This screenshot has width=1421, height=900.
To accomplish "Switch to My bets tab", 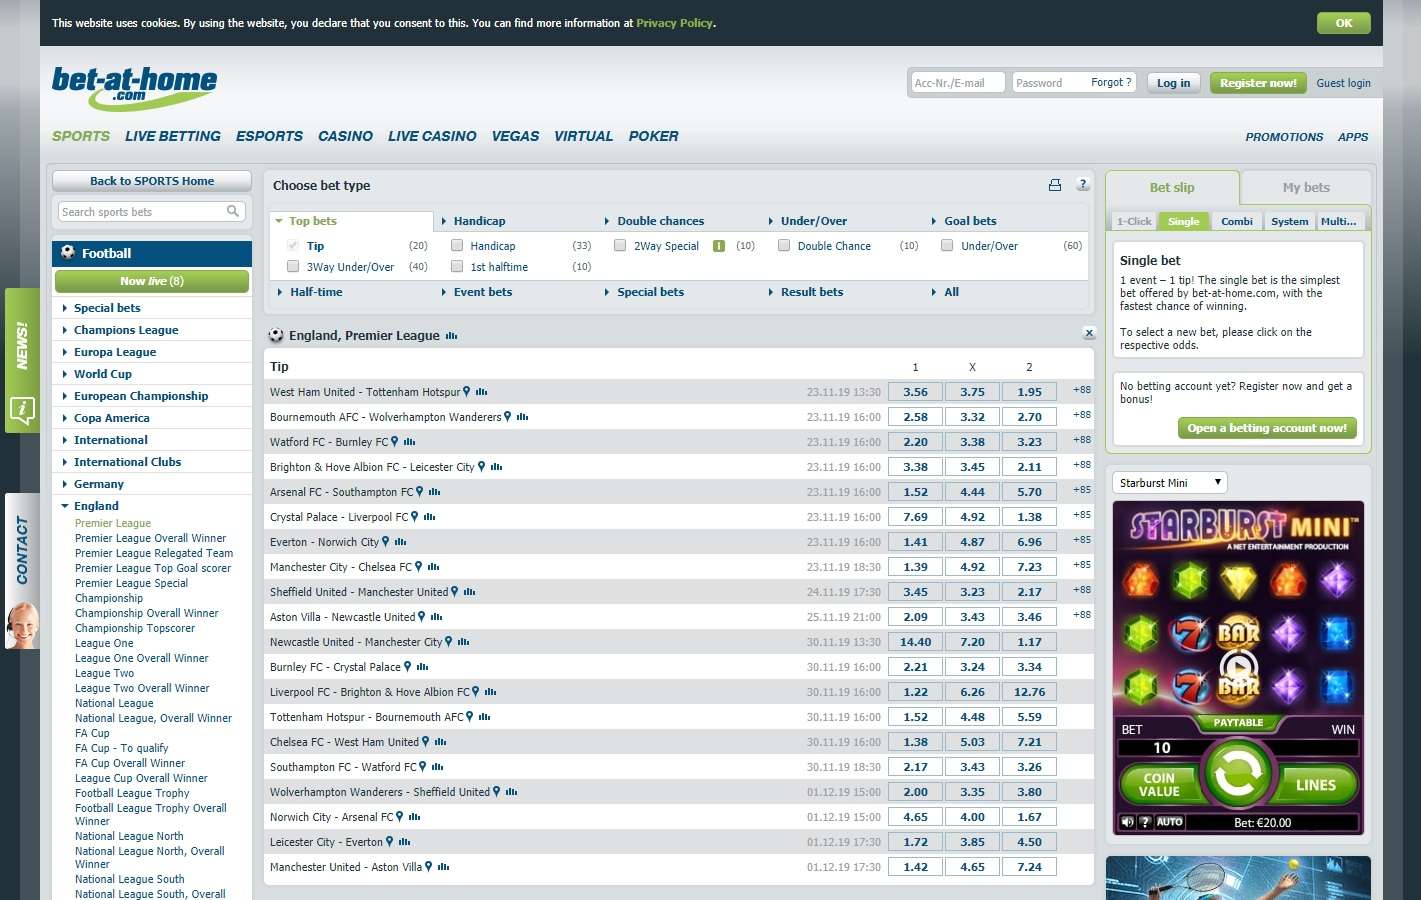I will 1306,187.
